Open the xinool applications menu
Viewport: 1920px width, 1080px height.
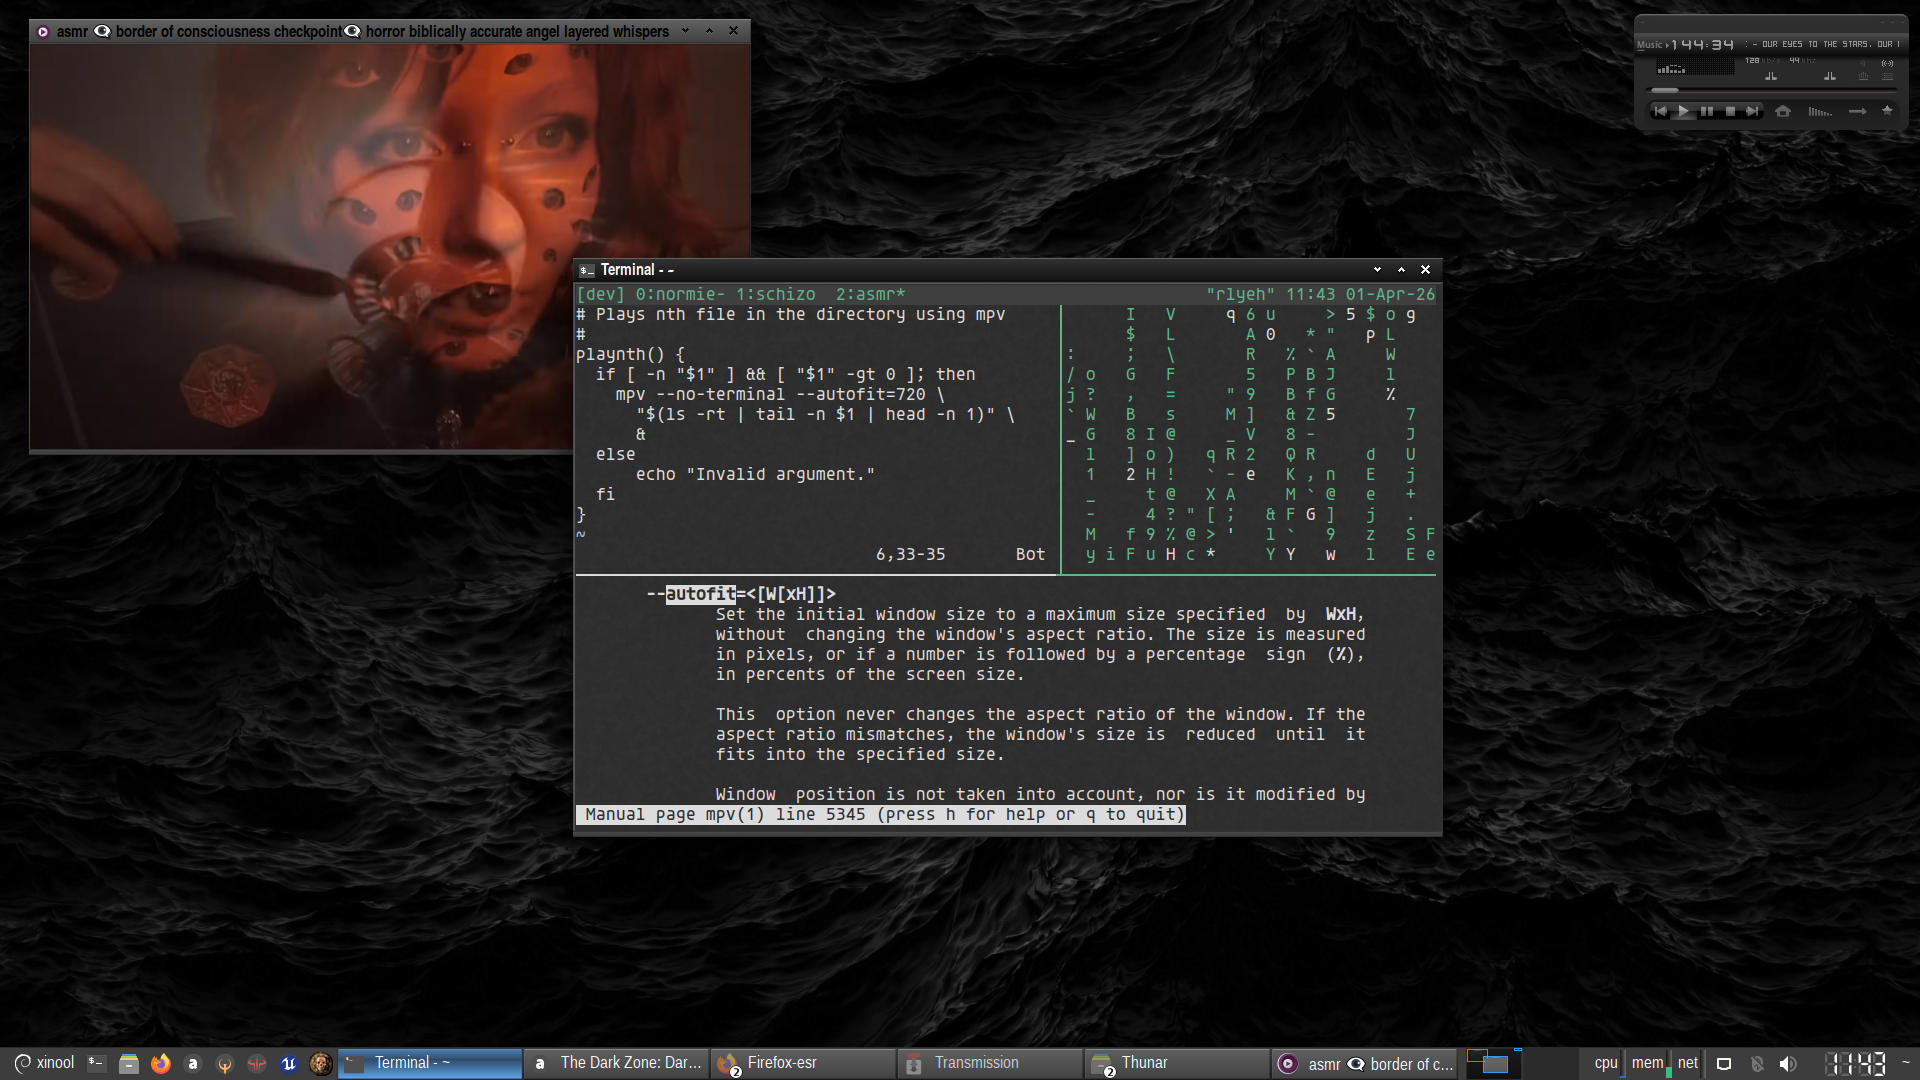point(44,1063)
